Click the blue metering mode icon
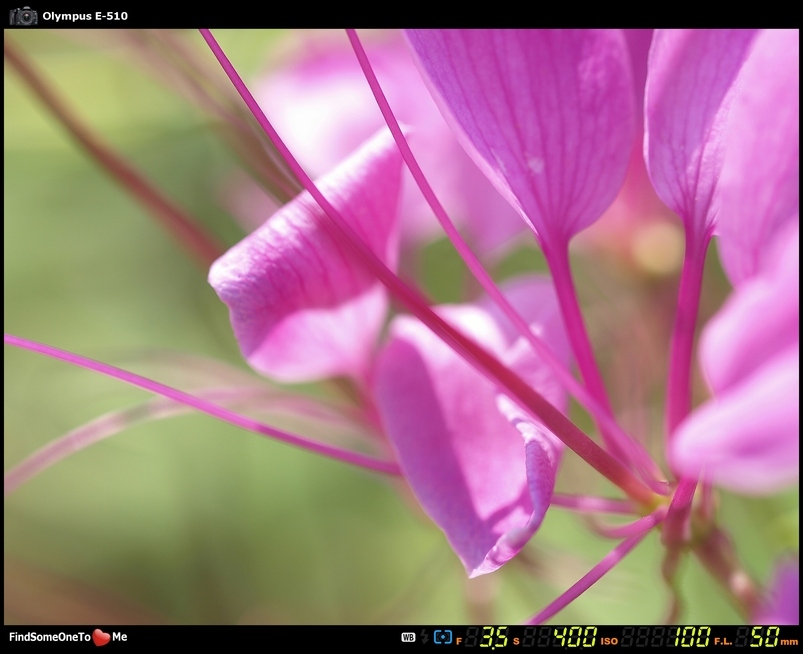The width and height of the screenshot is (803, 654). coord(443,637)
